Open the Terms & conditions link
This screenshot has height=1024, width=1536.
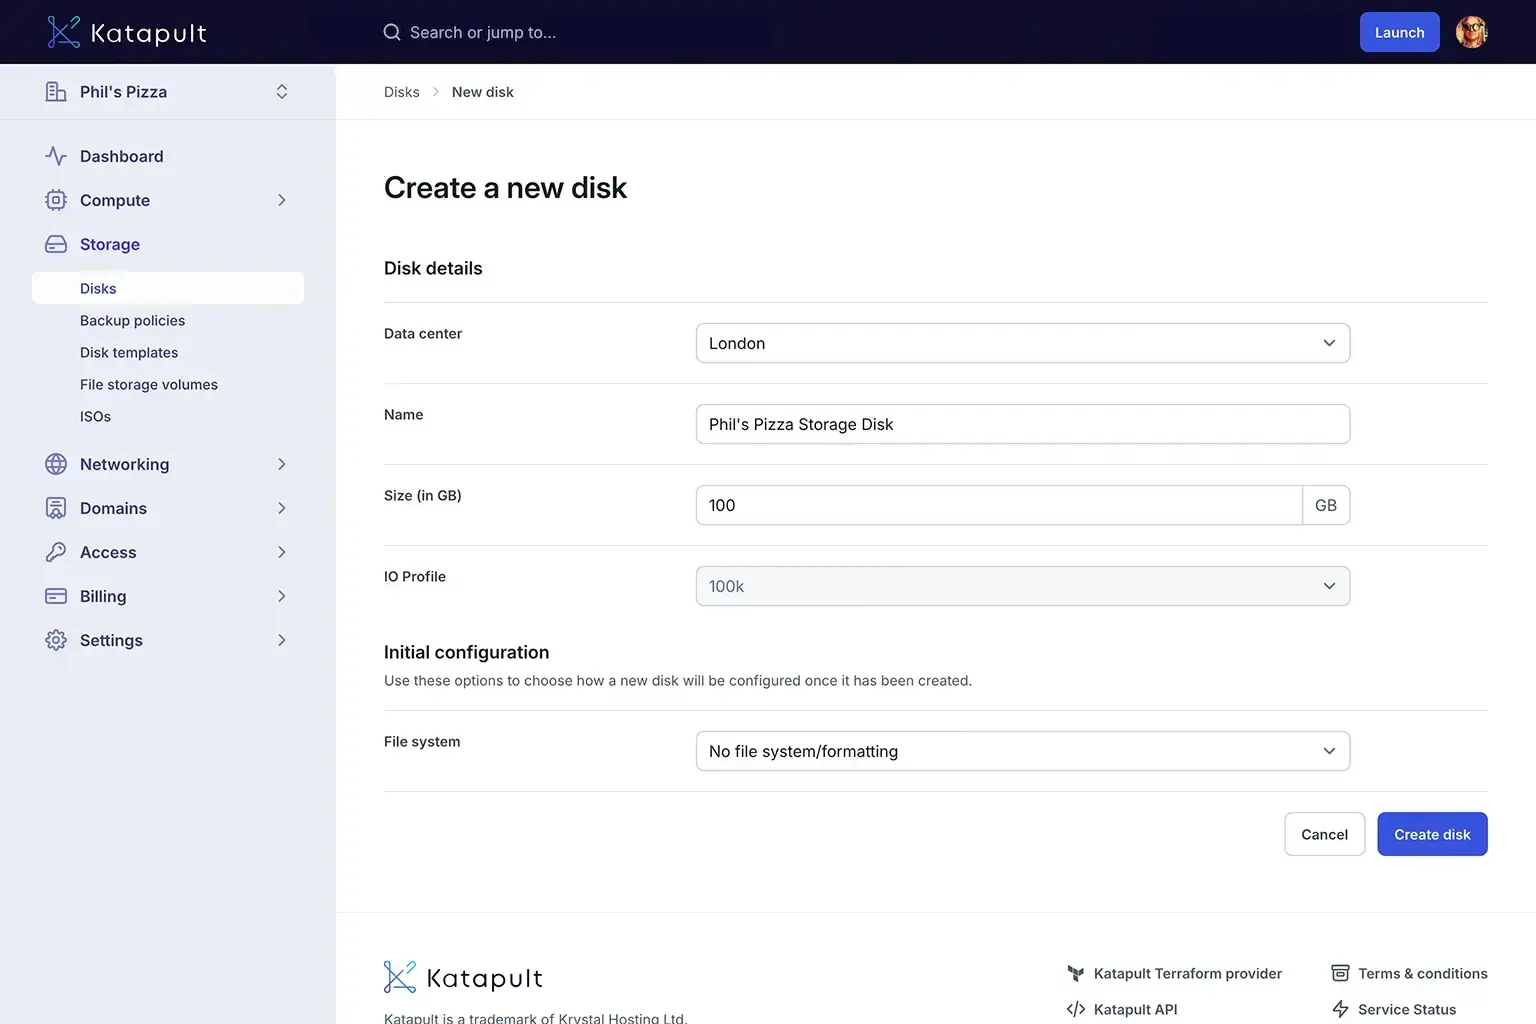pyautogui.click(x=1422, y=973)
